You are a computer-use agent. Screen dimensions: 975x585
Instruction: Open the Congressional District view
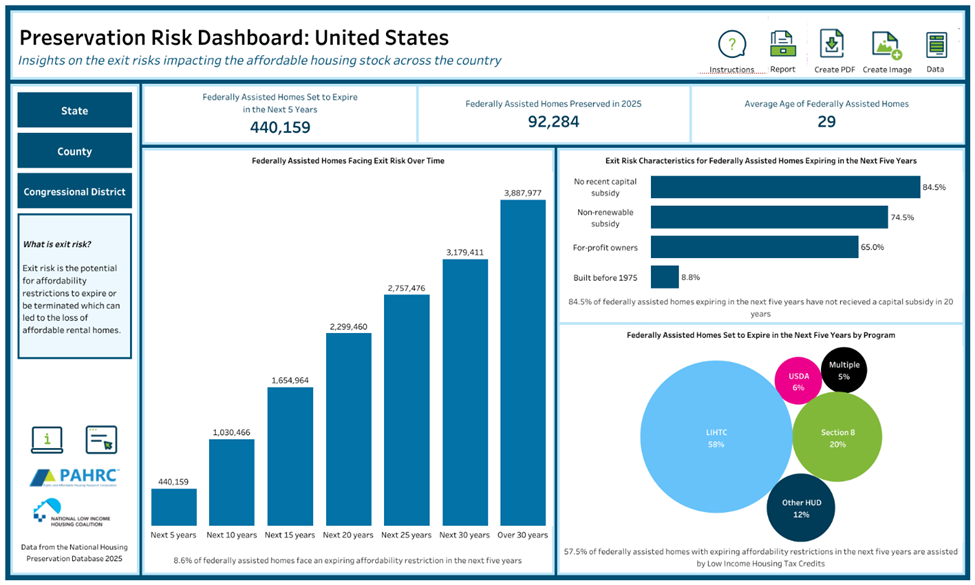(75, 191)
